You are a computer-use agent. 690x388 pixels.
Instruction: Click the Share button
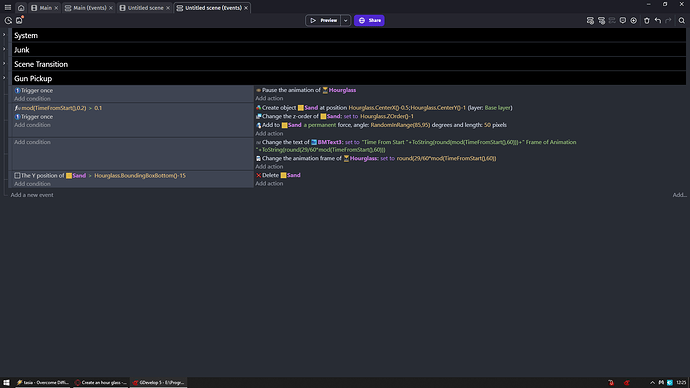[369, 20]
